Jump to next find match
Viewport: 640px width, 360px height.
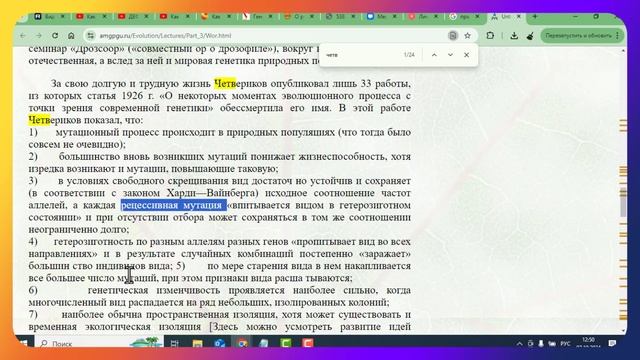click(450, 55)
